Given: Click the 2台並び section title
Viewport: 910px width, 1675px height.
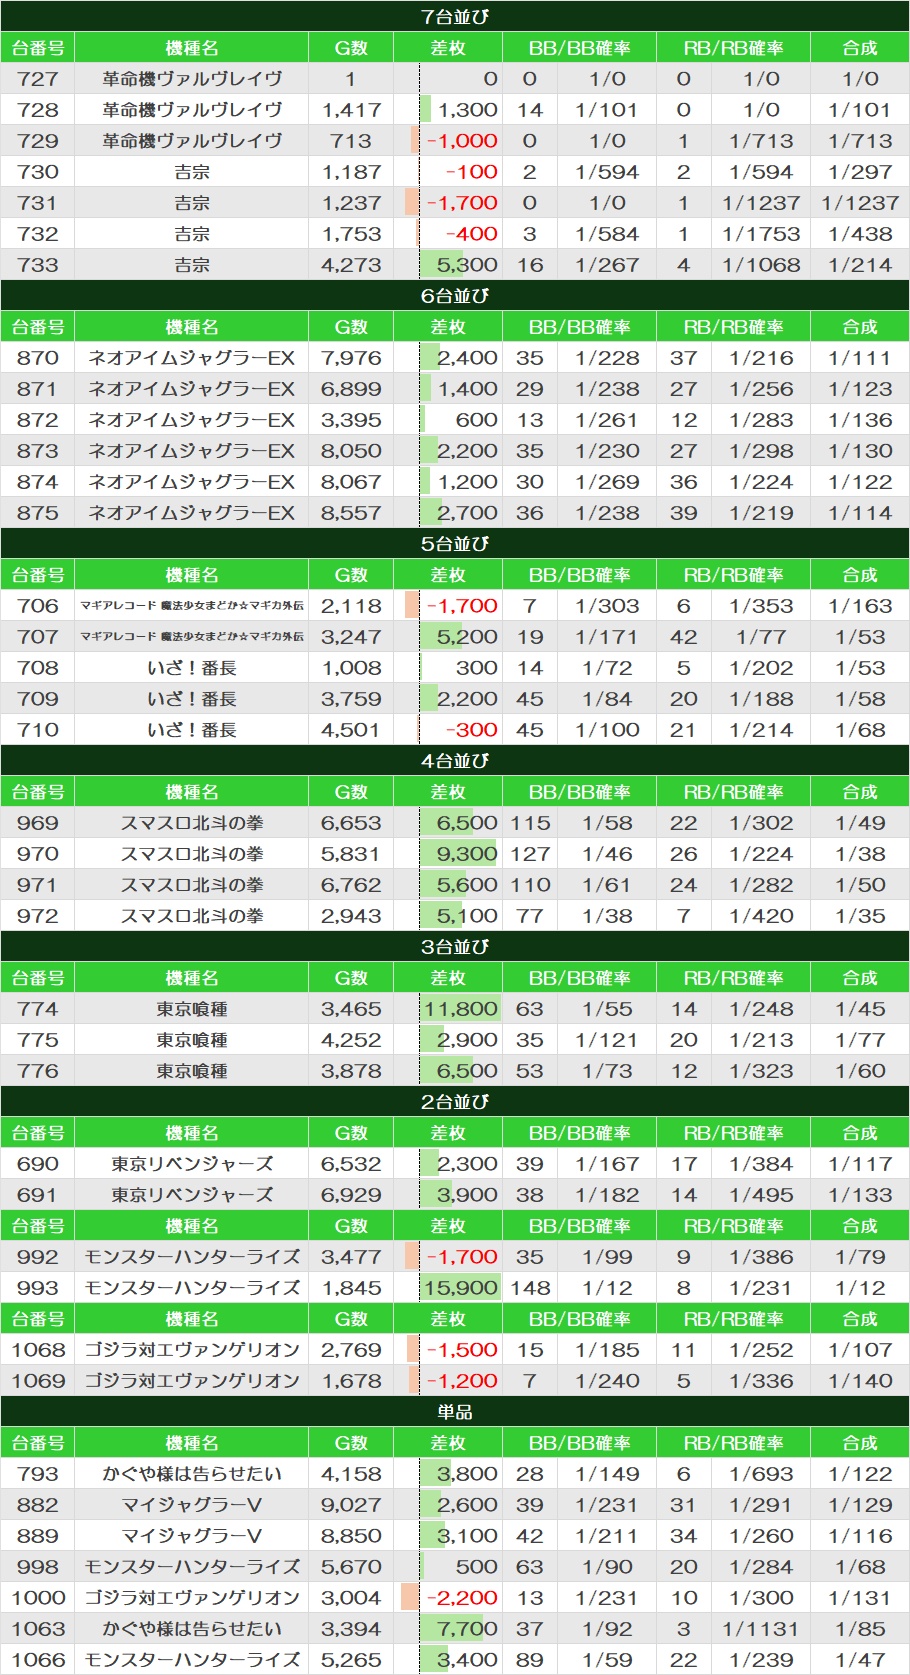Looking at the screenshot, I should 455,1101.
